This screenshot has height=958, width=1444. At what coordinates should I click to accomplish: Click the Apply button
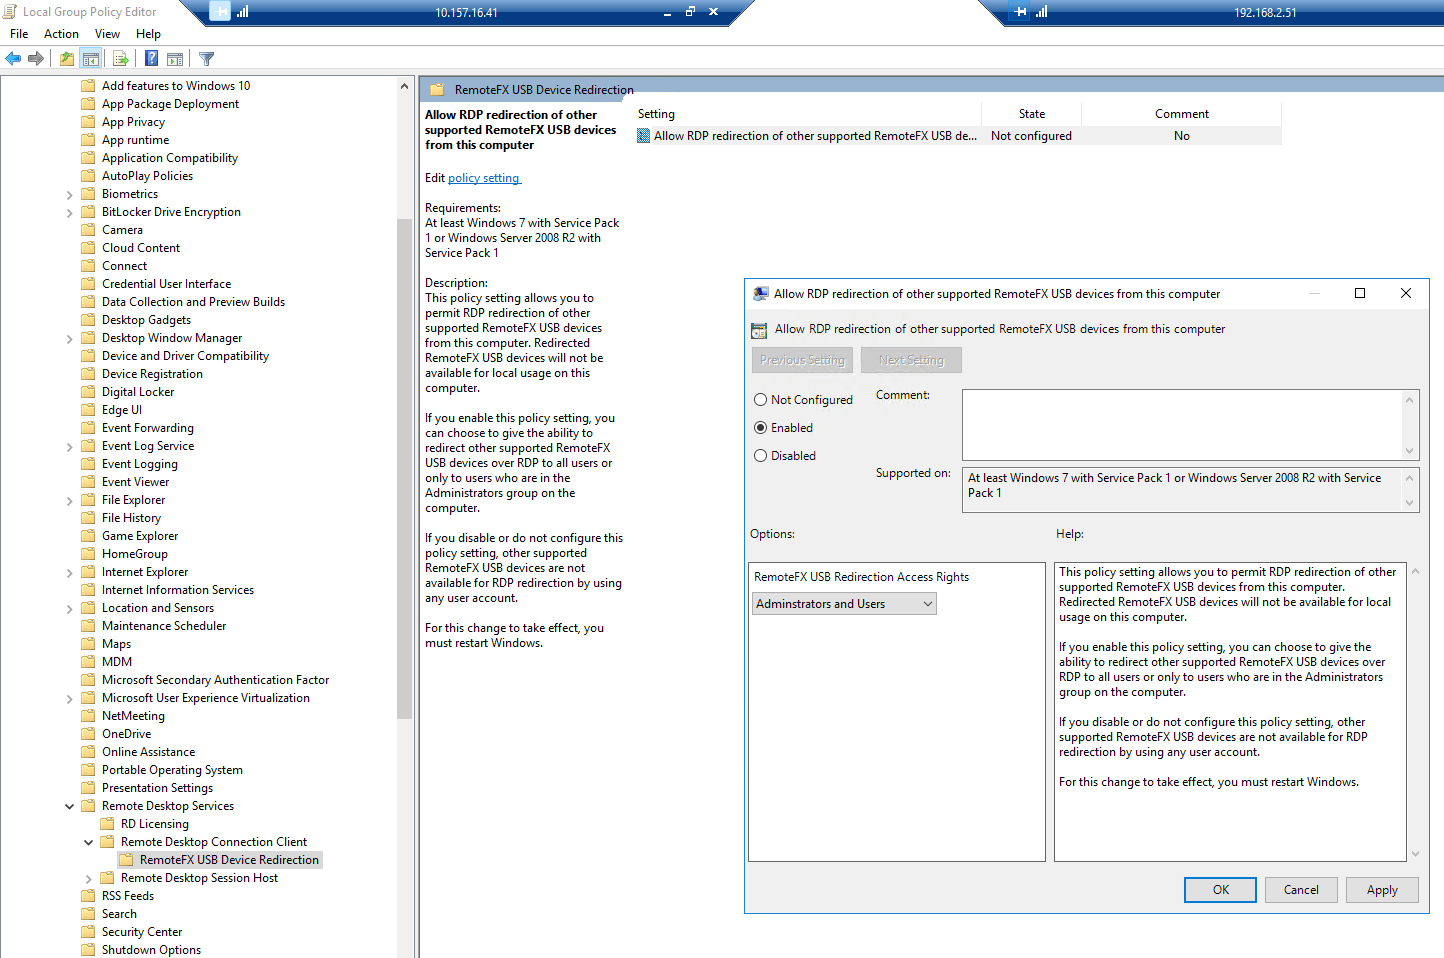[x=1382, y=890]
